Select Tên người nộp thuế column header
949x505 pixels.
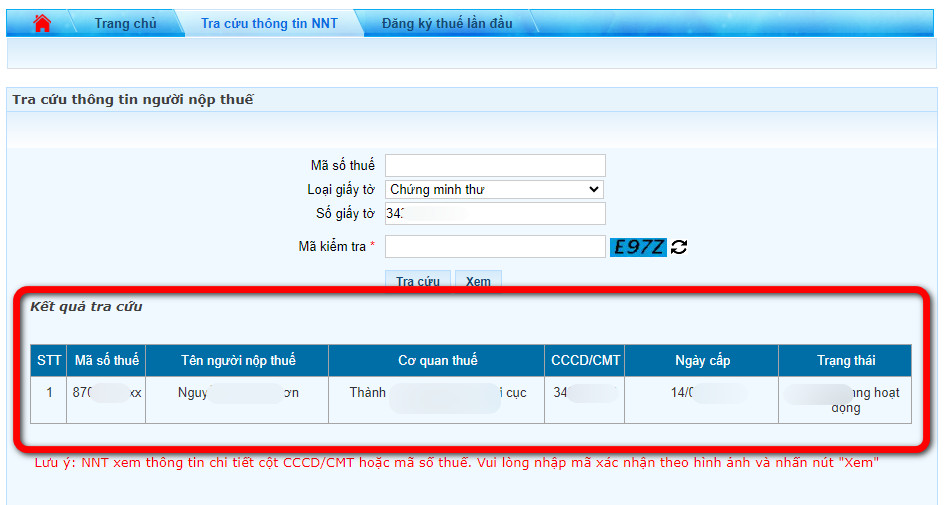click(x=238, y=360)
